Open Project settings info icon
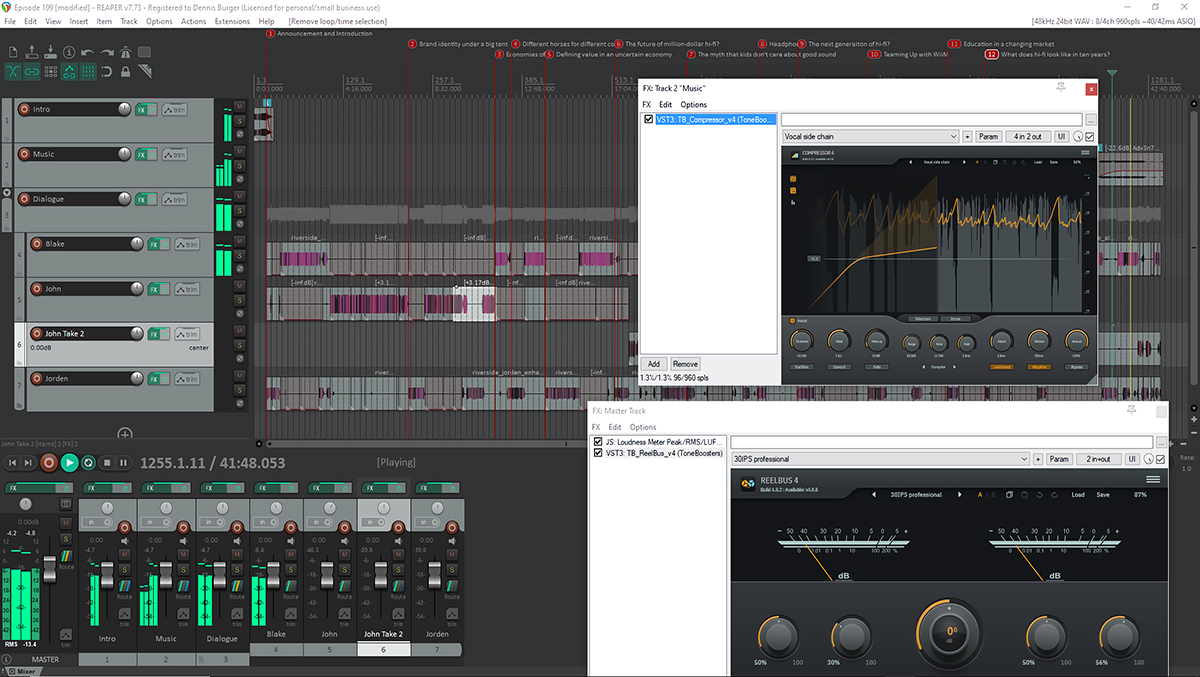Image resolution: width=1200 pixels, height=677 pixels. click(69, 52)
